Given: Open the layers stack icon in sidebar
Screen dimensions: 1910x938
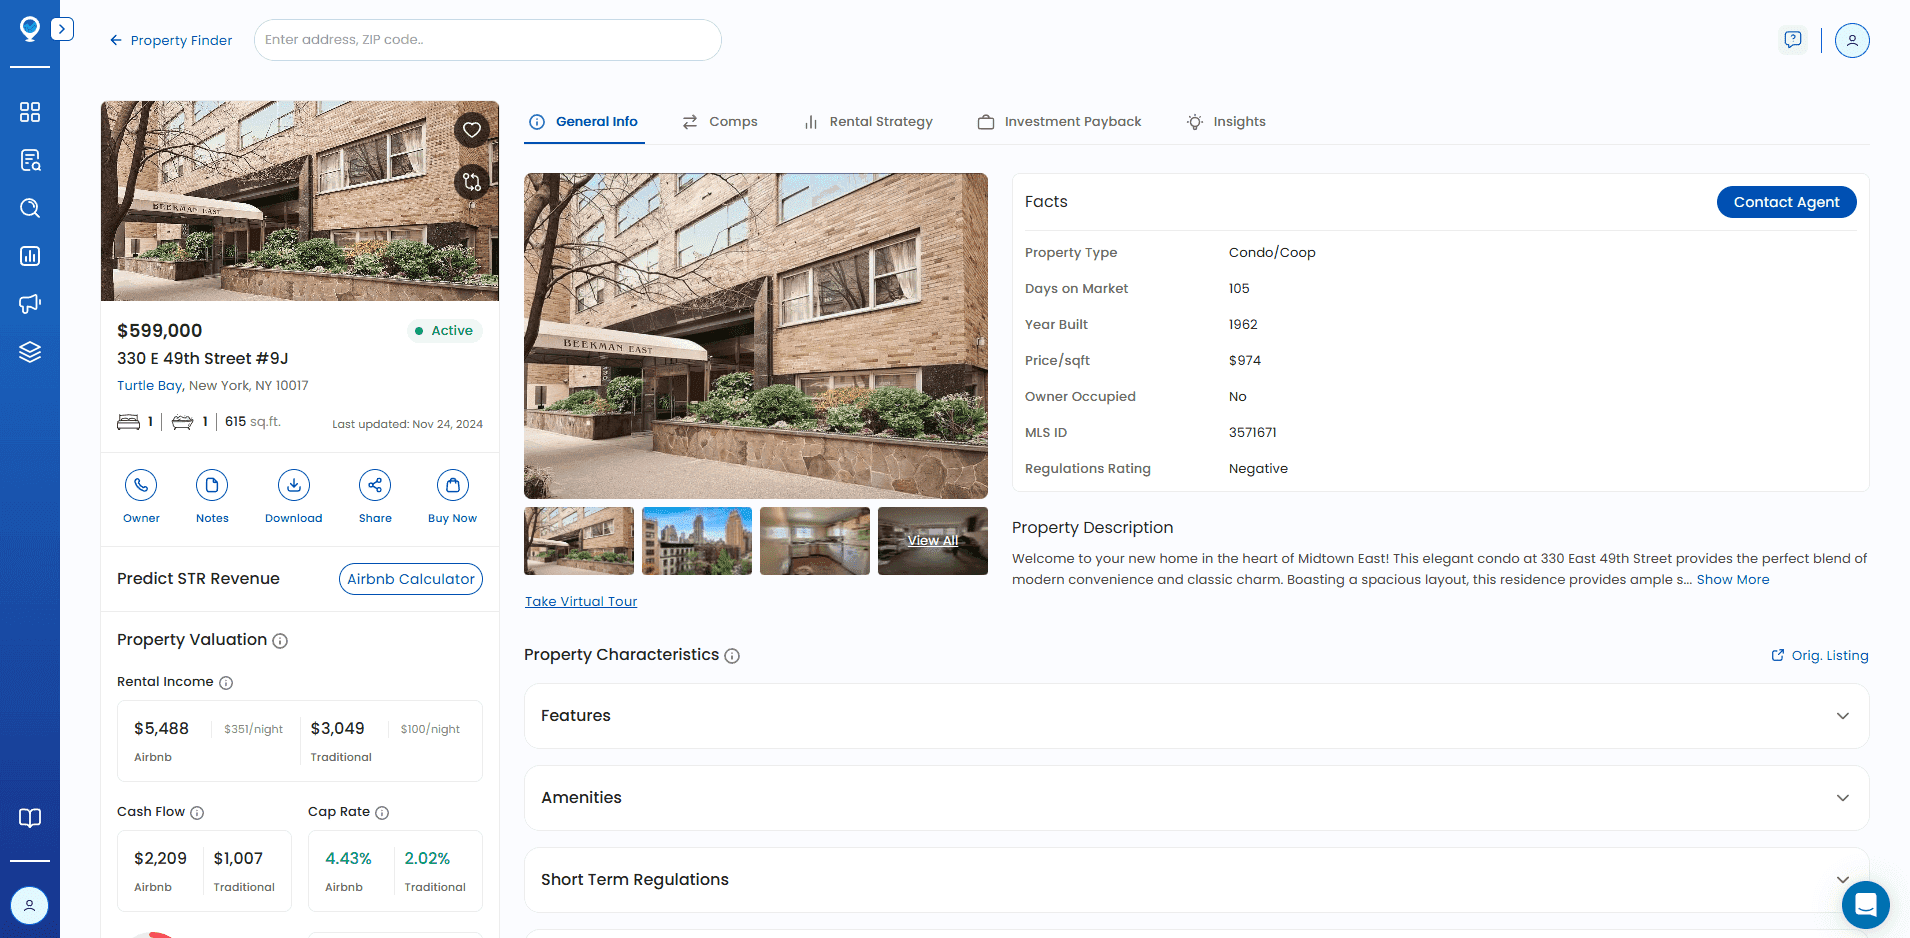Looking at the screenshot, I should point(30,352).
